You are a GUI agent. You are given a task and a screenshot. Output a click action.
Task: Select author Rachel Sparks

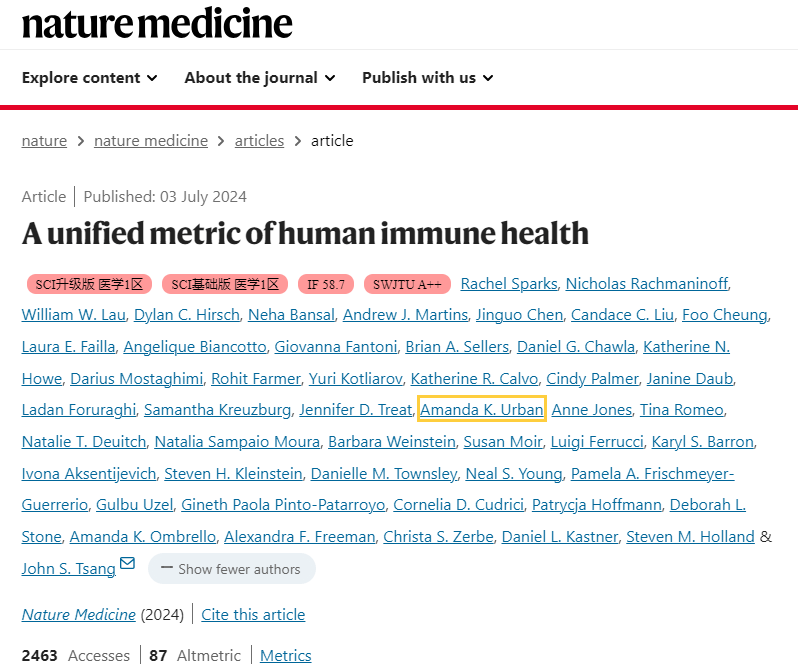click(508, 284)
